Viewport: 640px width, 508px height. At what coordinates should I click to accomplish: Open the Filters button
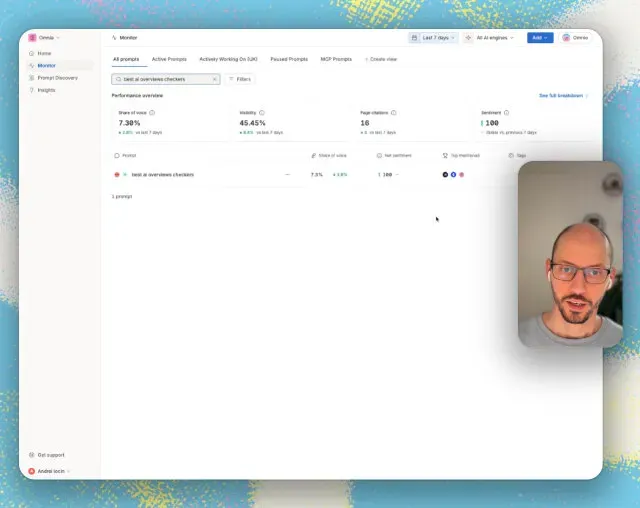tap(240, 79)
